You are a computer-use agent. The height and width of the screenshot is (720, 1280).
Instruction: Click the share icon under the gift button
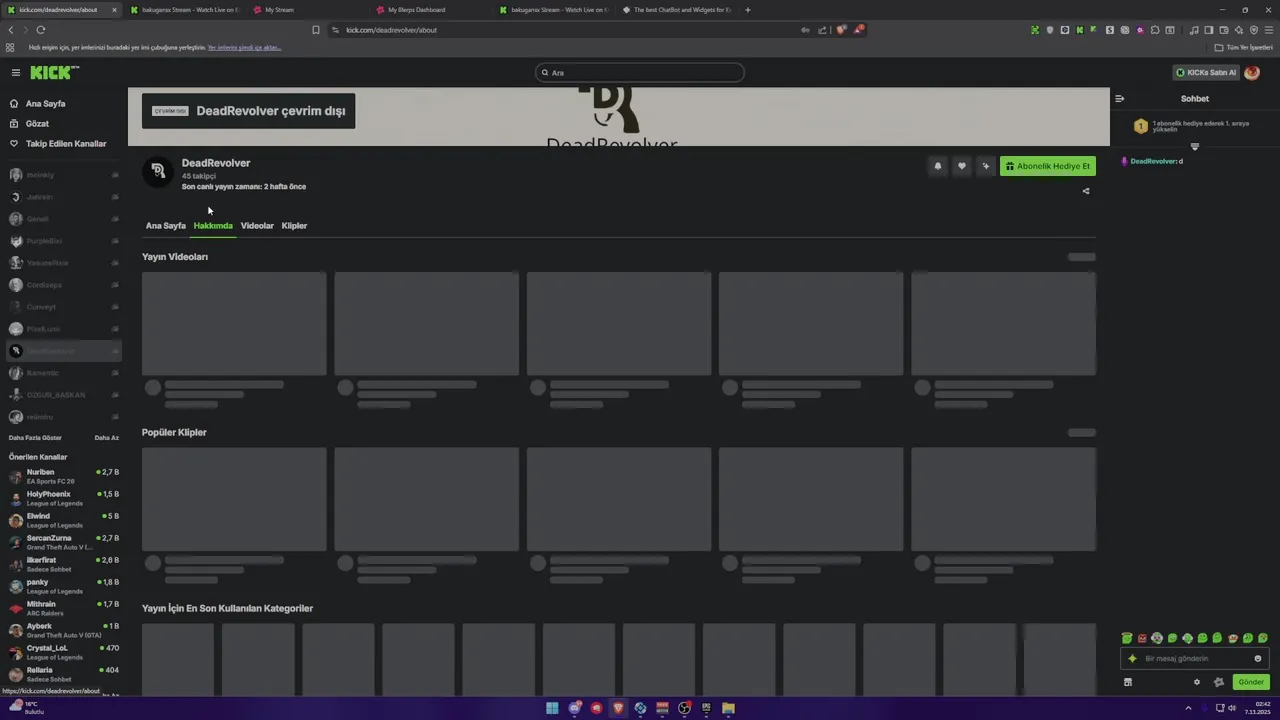click(1086, 191)
